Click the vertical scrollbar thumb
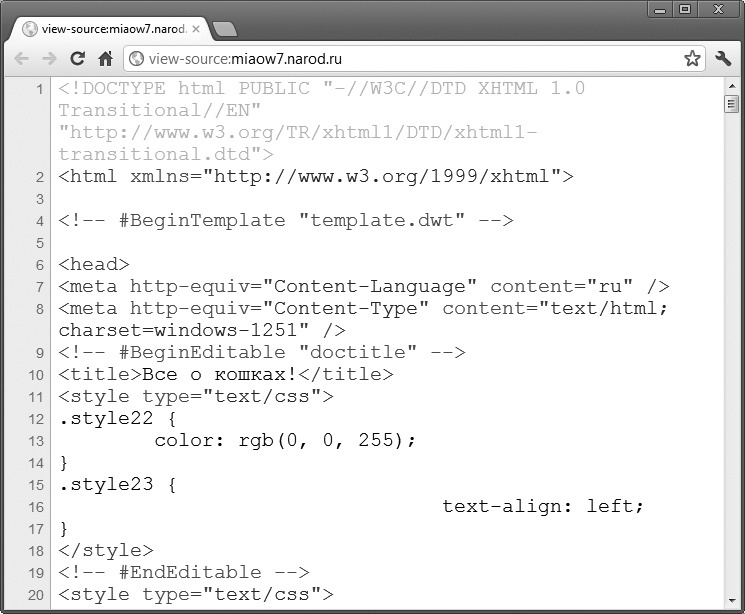Viewport: 745px width, 614px height. [x=732, y=104]
